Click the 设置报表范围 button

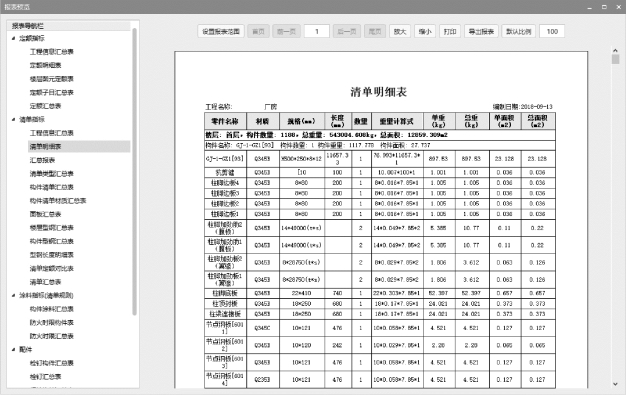click(x=221, y=32)
